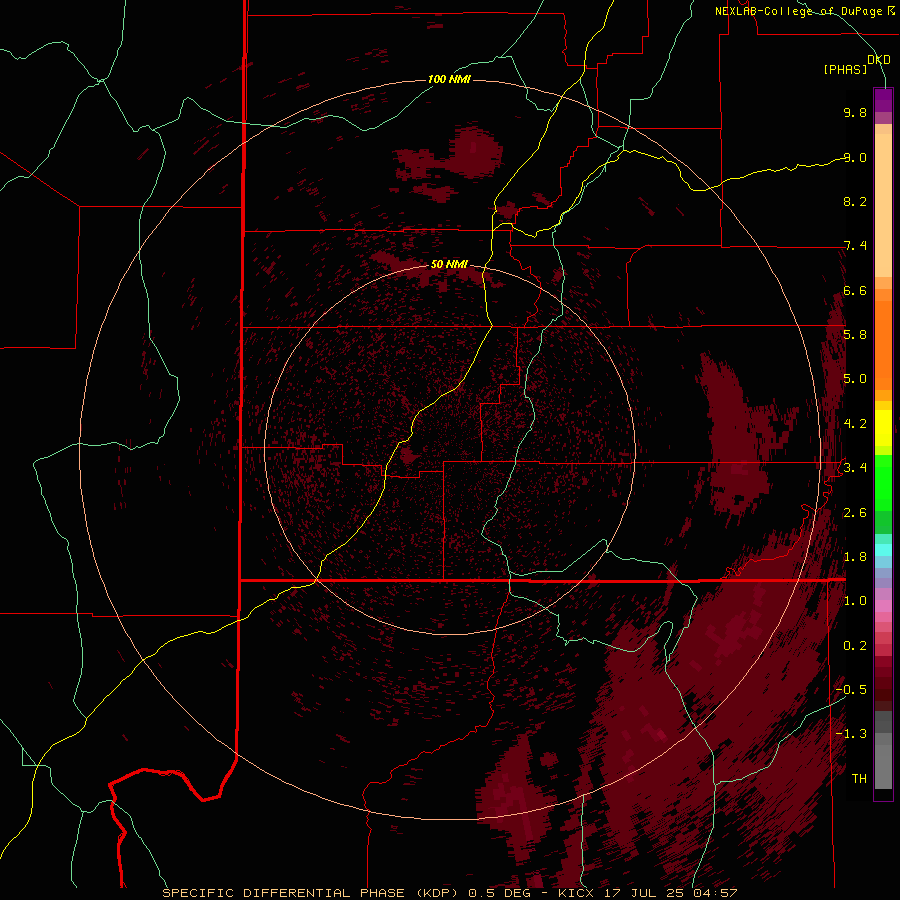
Task: Click the 7.4 value on the color scale
Action: [x=855, y=246]
